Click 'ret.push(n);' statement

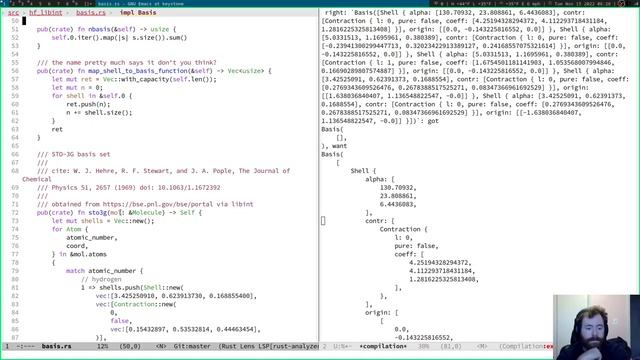click(x=88, y=104)
